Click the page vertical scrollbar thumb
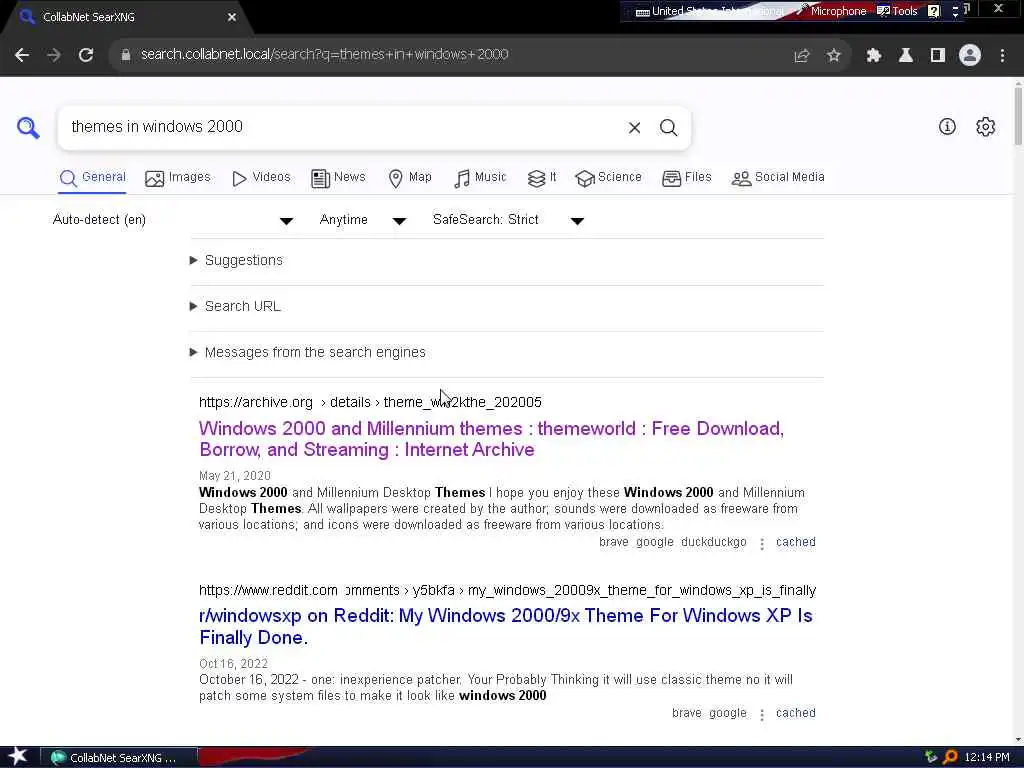 click(1018, 114)
